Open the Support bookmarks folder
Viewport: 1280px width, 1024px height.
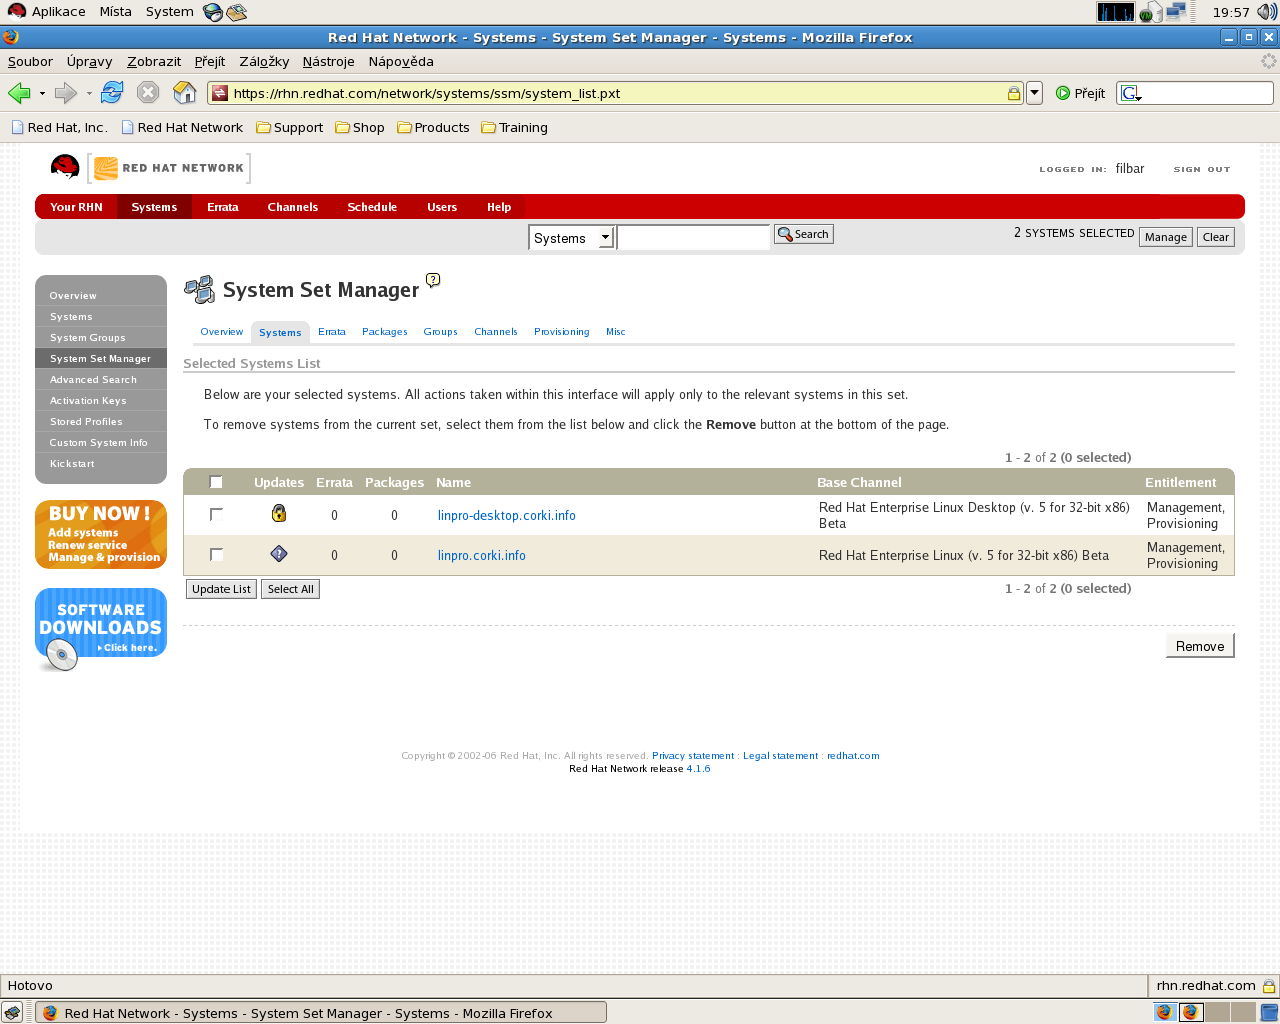tap(290, 127)
